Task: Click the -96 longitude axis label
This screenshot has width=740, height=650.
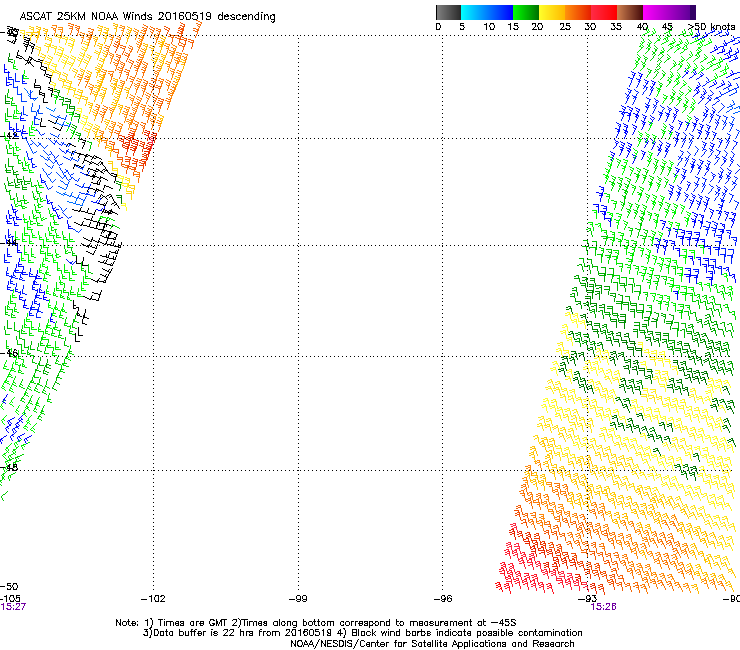Action: point(443,599)
